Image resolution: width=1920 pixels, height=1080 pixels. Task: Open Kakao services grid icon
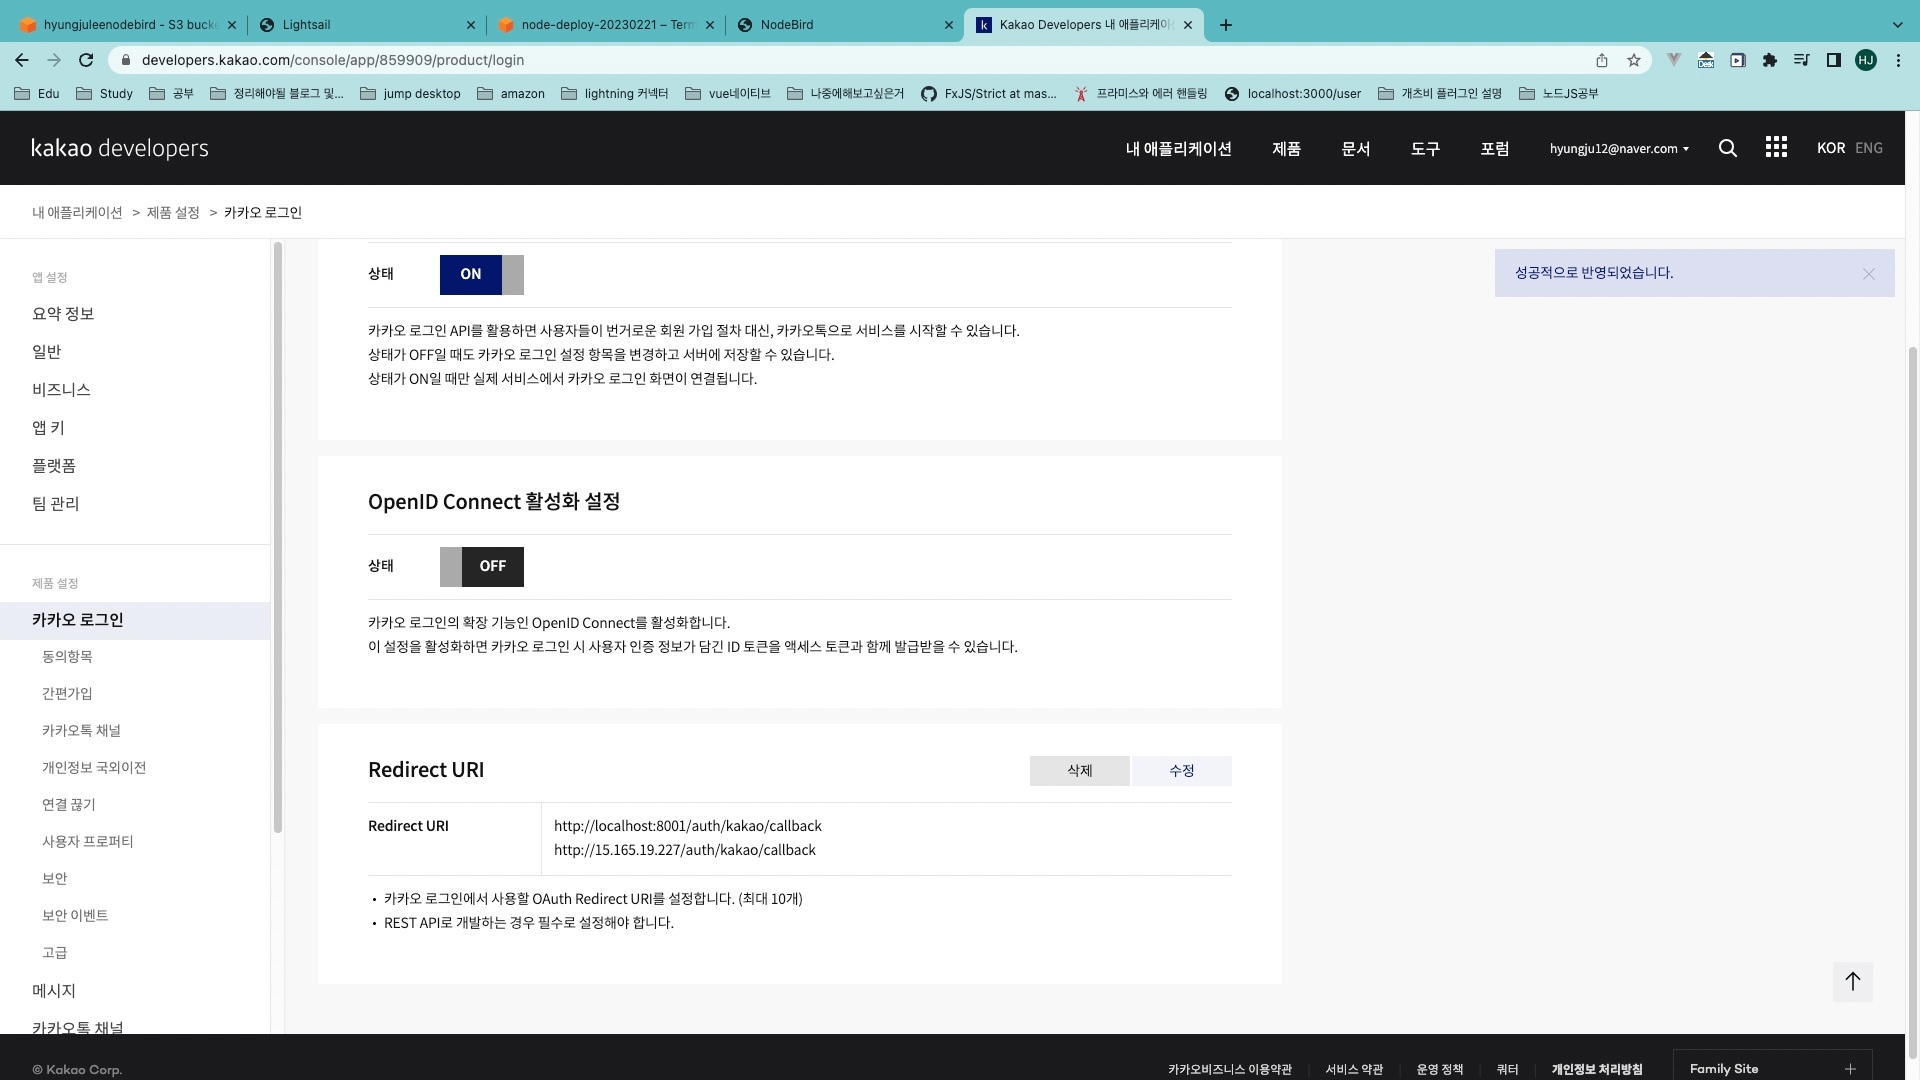click(x=1776, y=148)
